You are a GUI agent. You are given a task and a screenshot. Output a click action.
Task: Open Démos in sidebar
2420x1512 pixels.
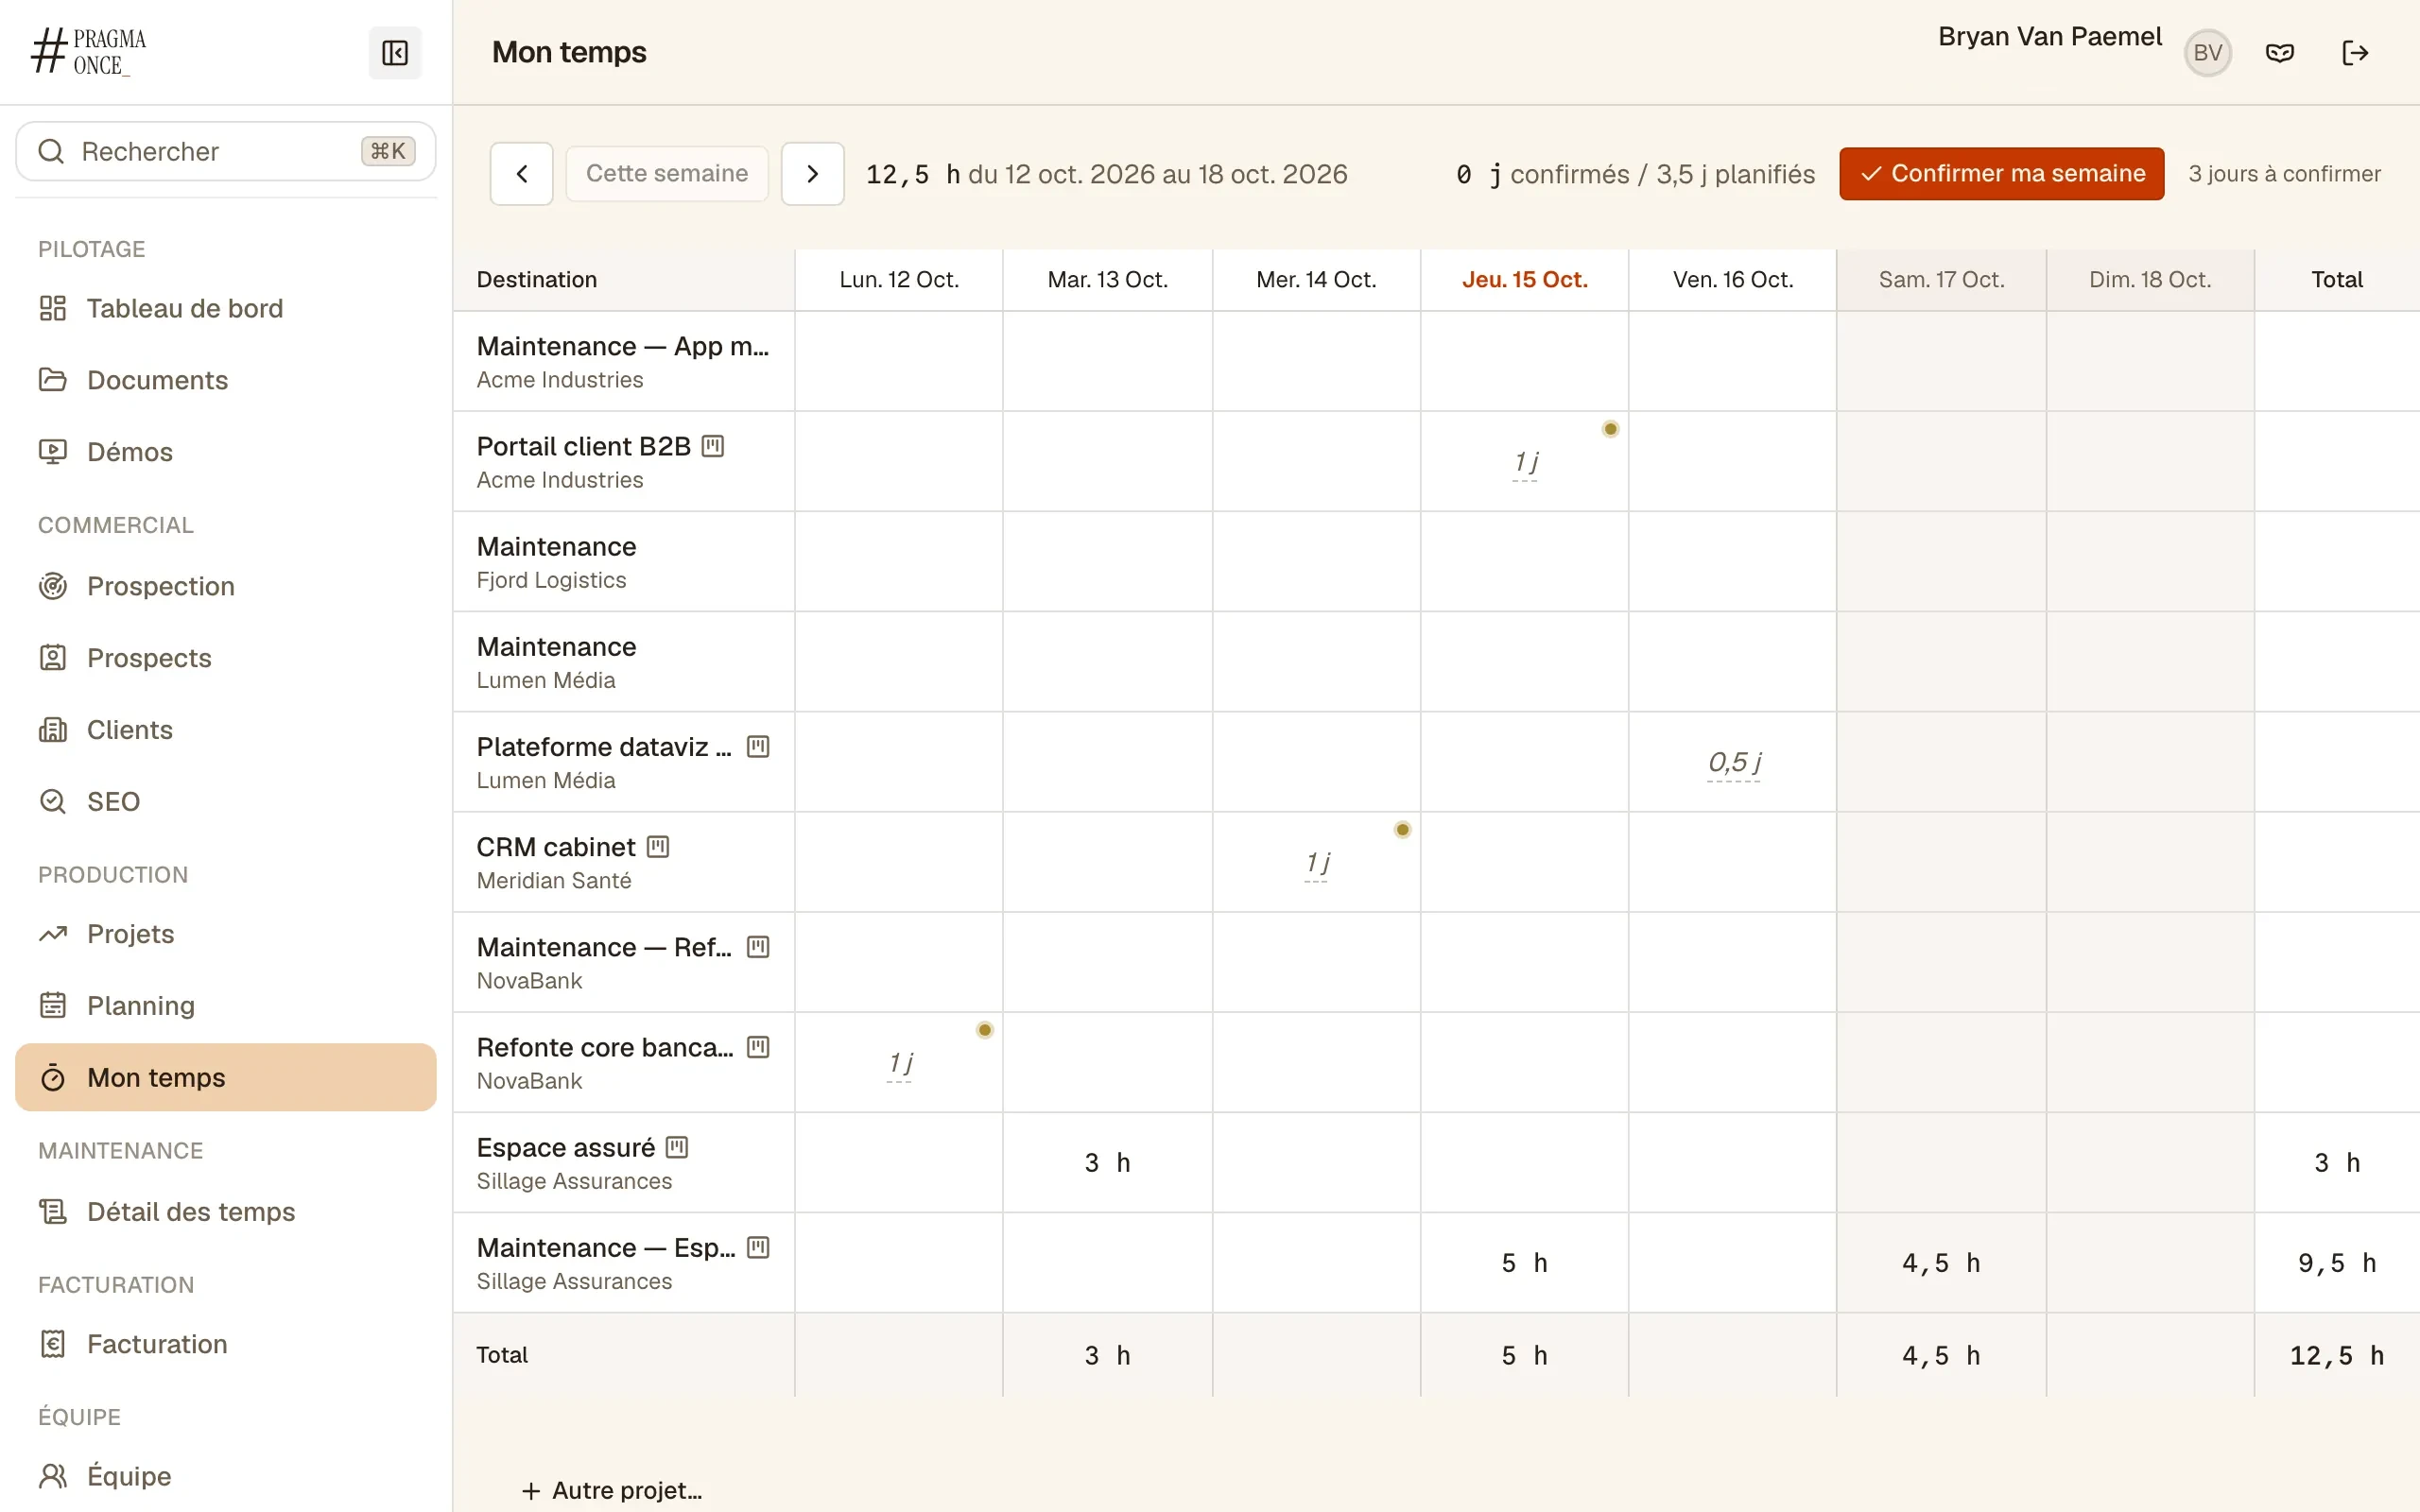point(226,452)
